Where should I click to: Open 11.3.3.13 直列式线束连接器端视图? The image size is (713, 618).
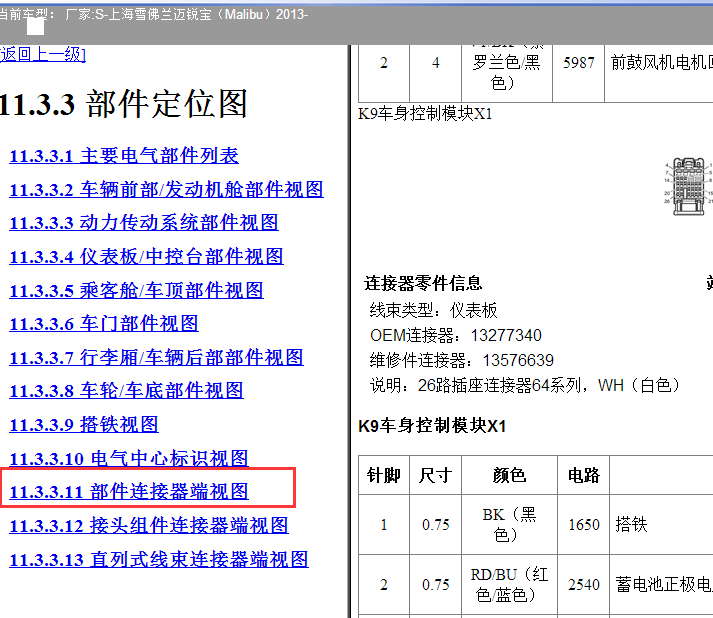159,559
